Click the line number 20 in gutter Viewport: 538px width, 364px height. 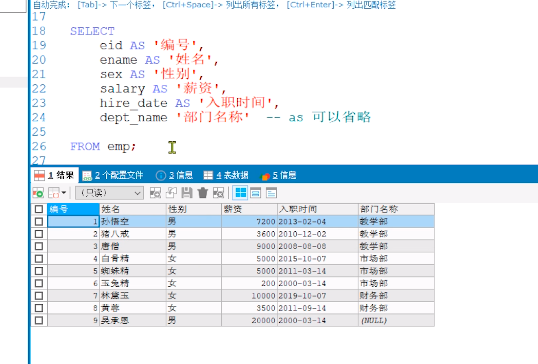(x=39, y=60)
